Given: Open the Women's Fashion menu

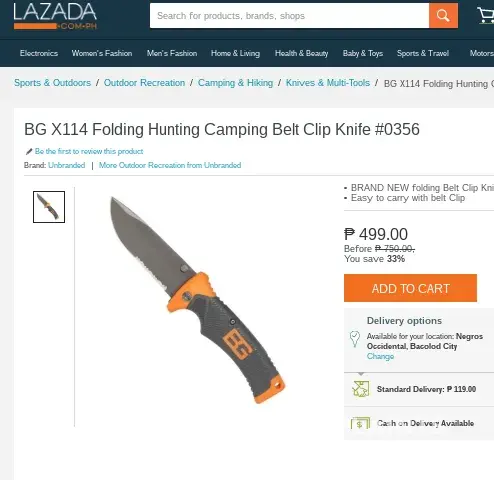Looking at the screenshot, I should coord(102,53).
